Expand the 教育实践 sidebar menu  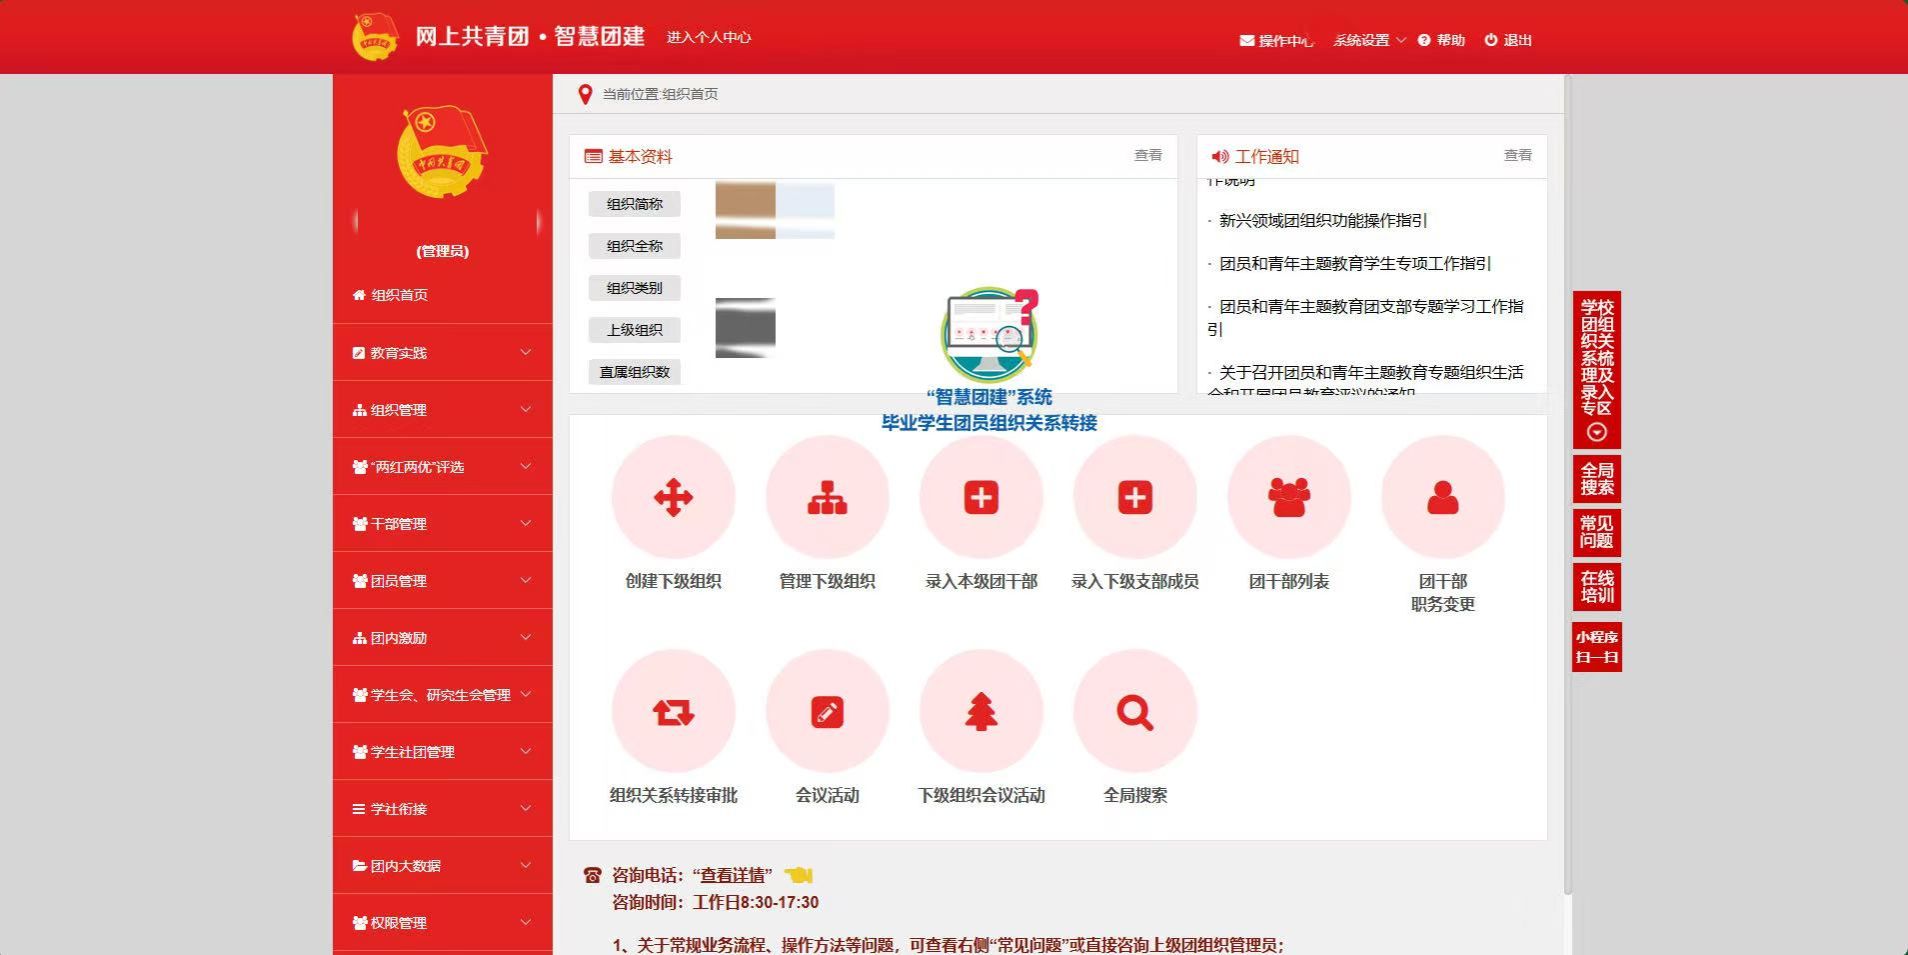(x=442, y=353)
